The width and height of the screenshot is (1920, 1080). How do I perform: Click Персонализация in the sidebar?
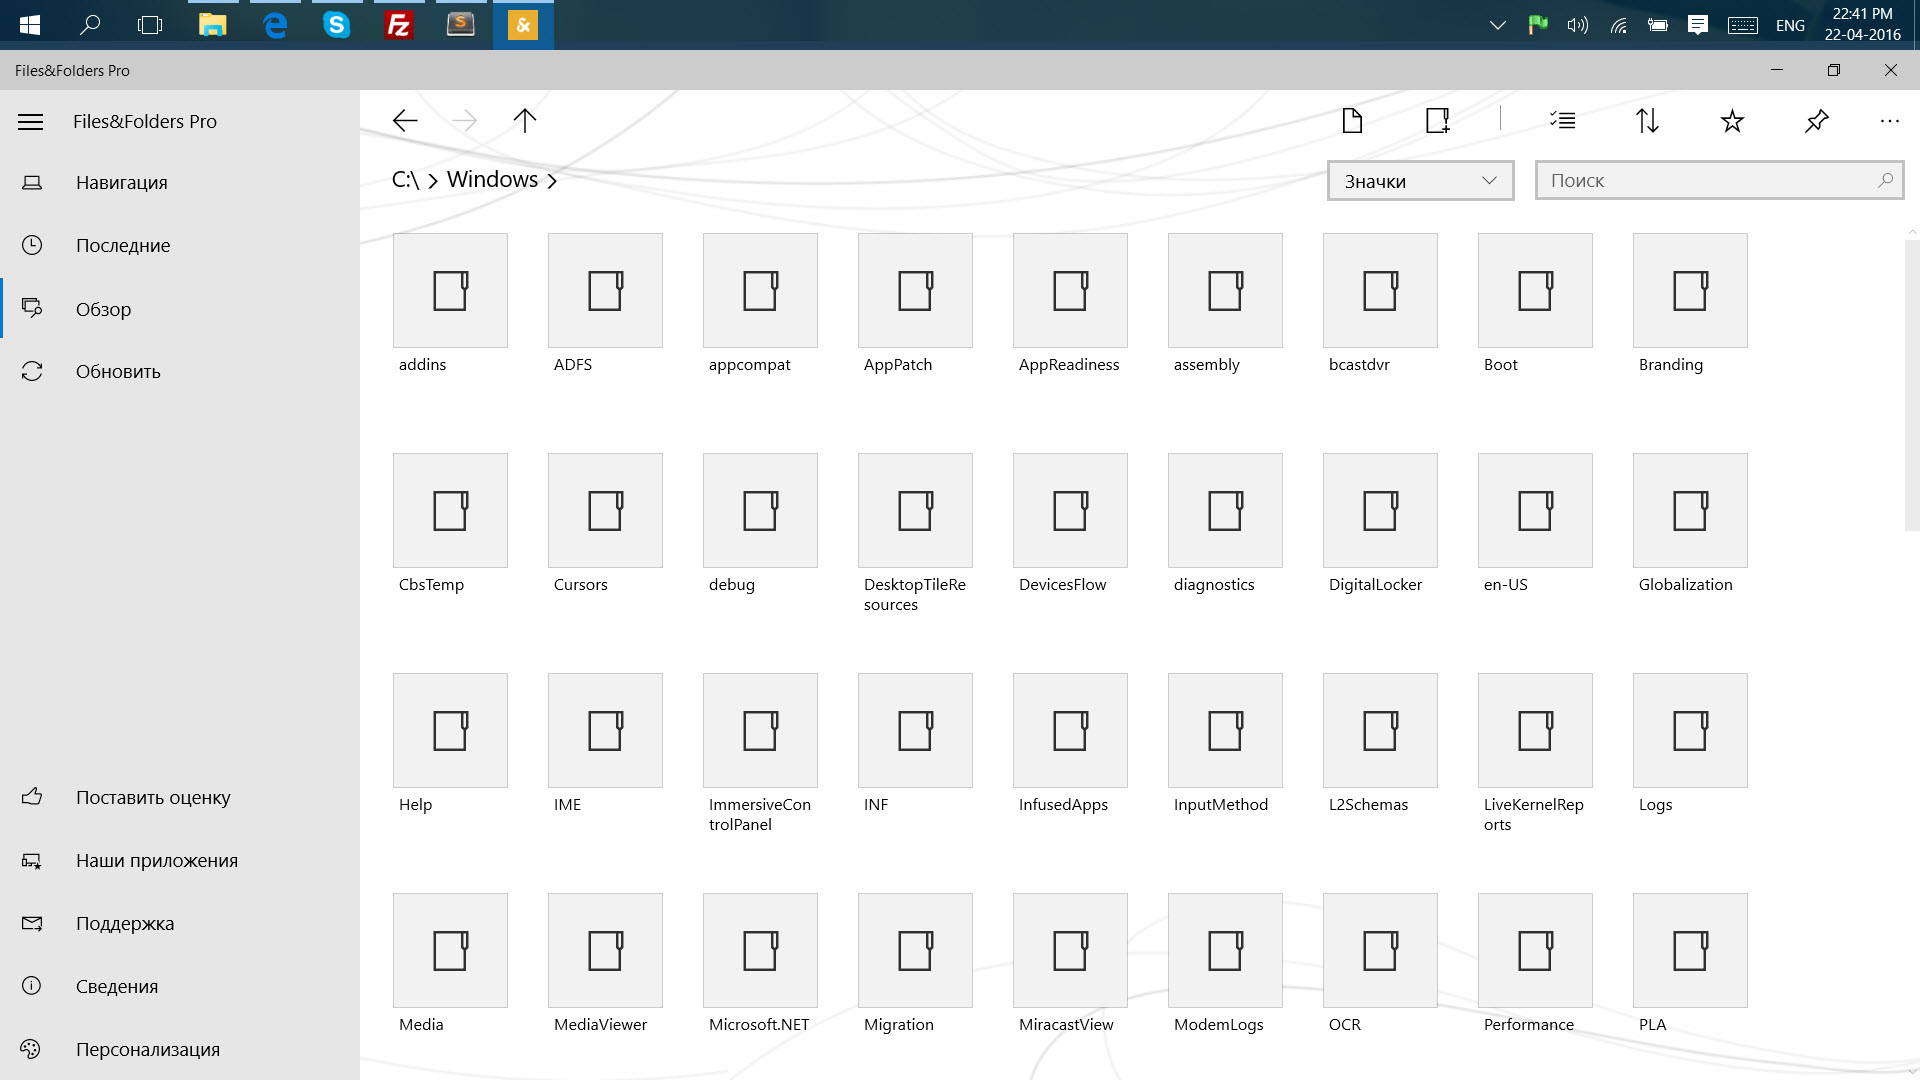click(x=148, y=1049)
